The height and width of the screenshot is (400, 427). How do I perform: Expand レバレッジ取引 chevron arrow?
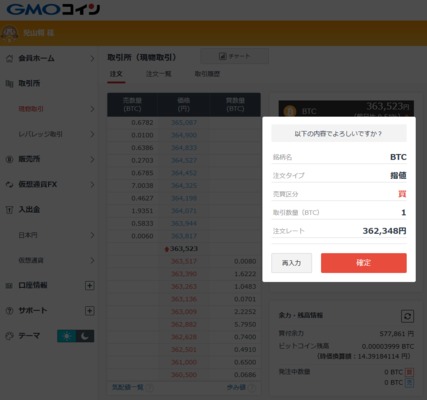coord(92,134)
